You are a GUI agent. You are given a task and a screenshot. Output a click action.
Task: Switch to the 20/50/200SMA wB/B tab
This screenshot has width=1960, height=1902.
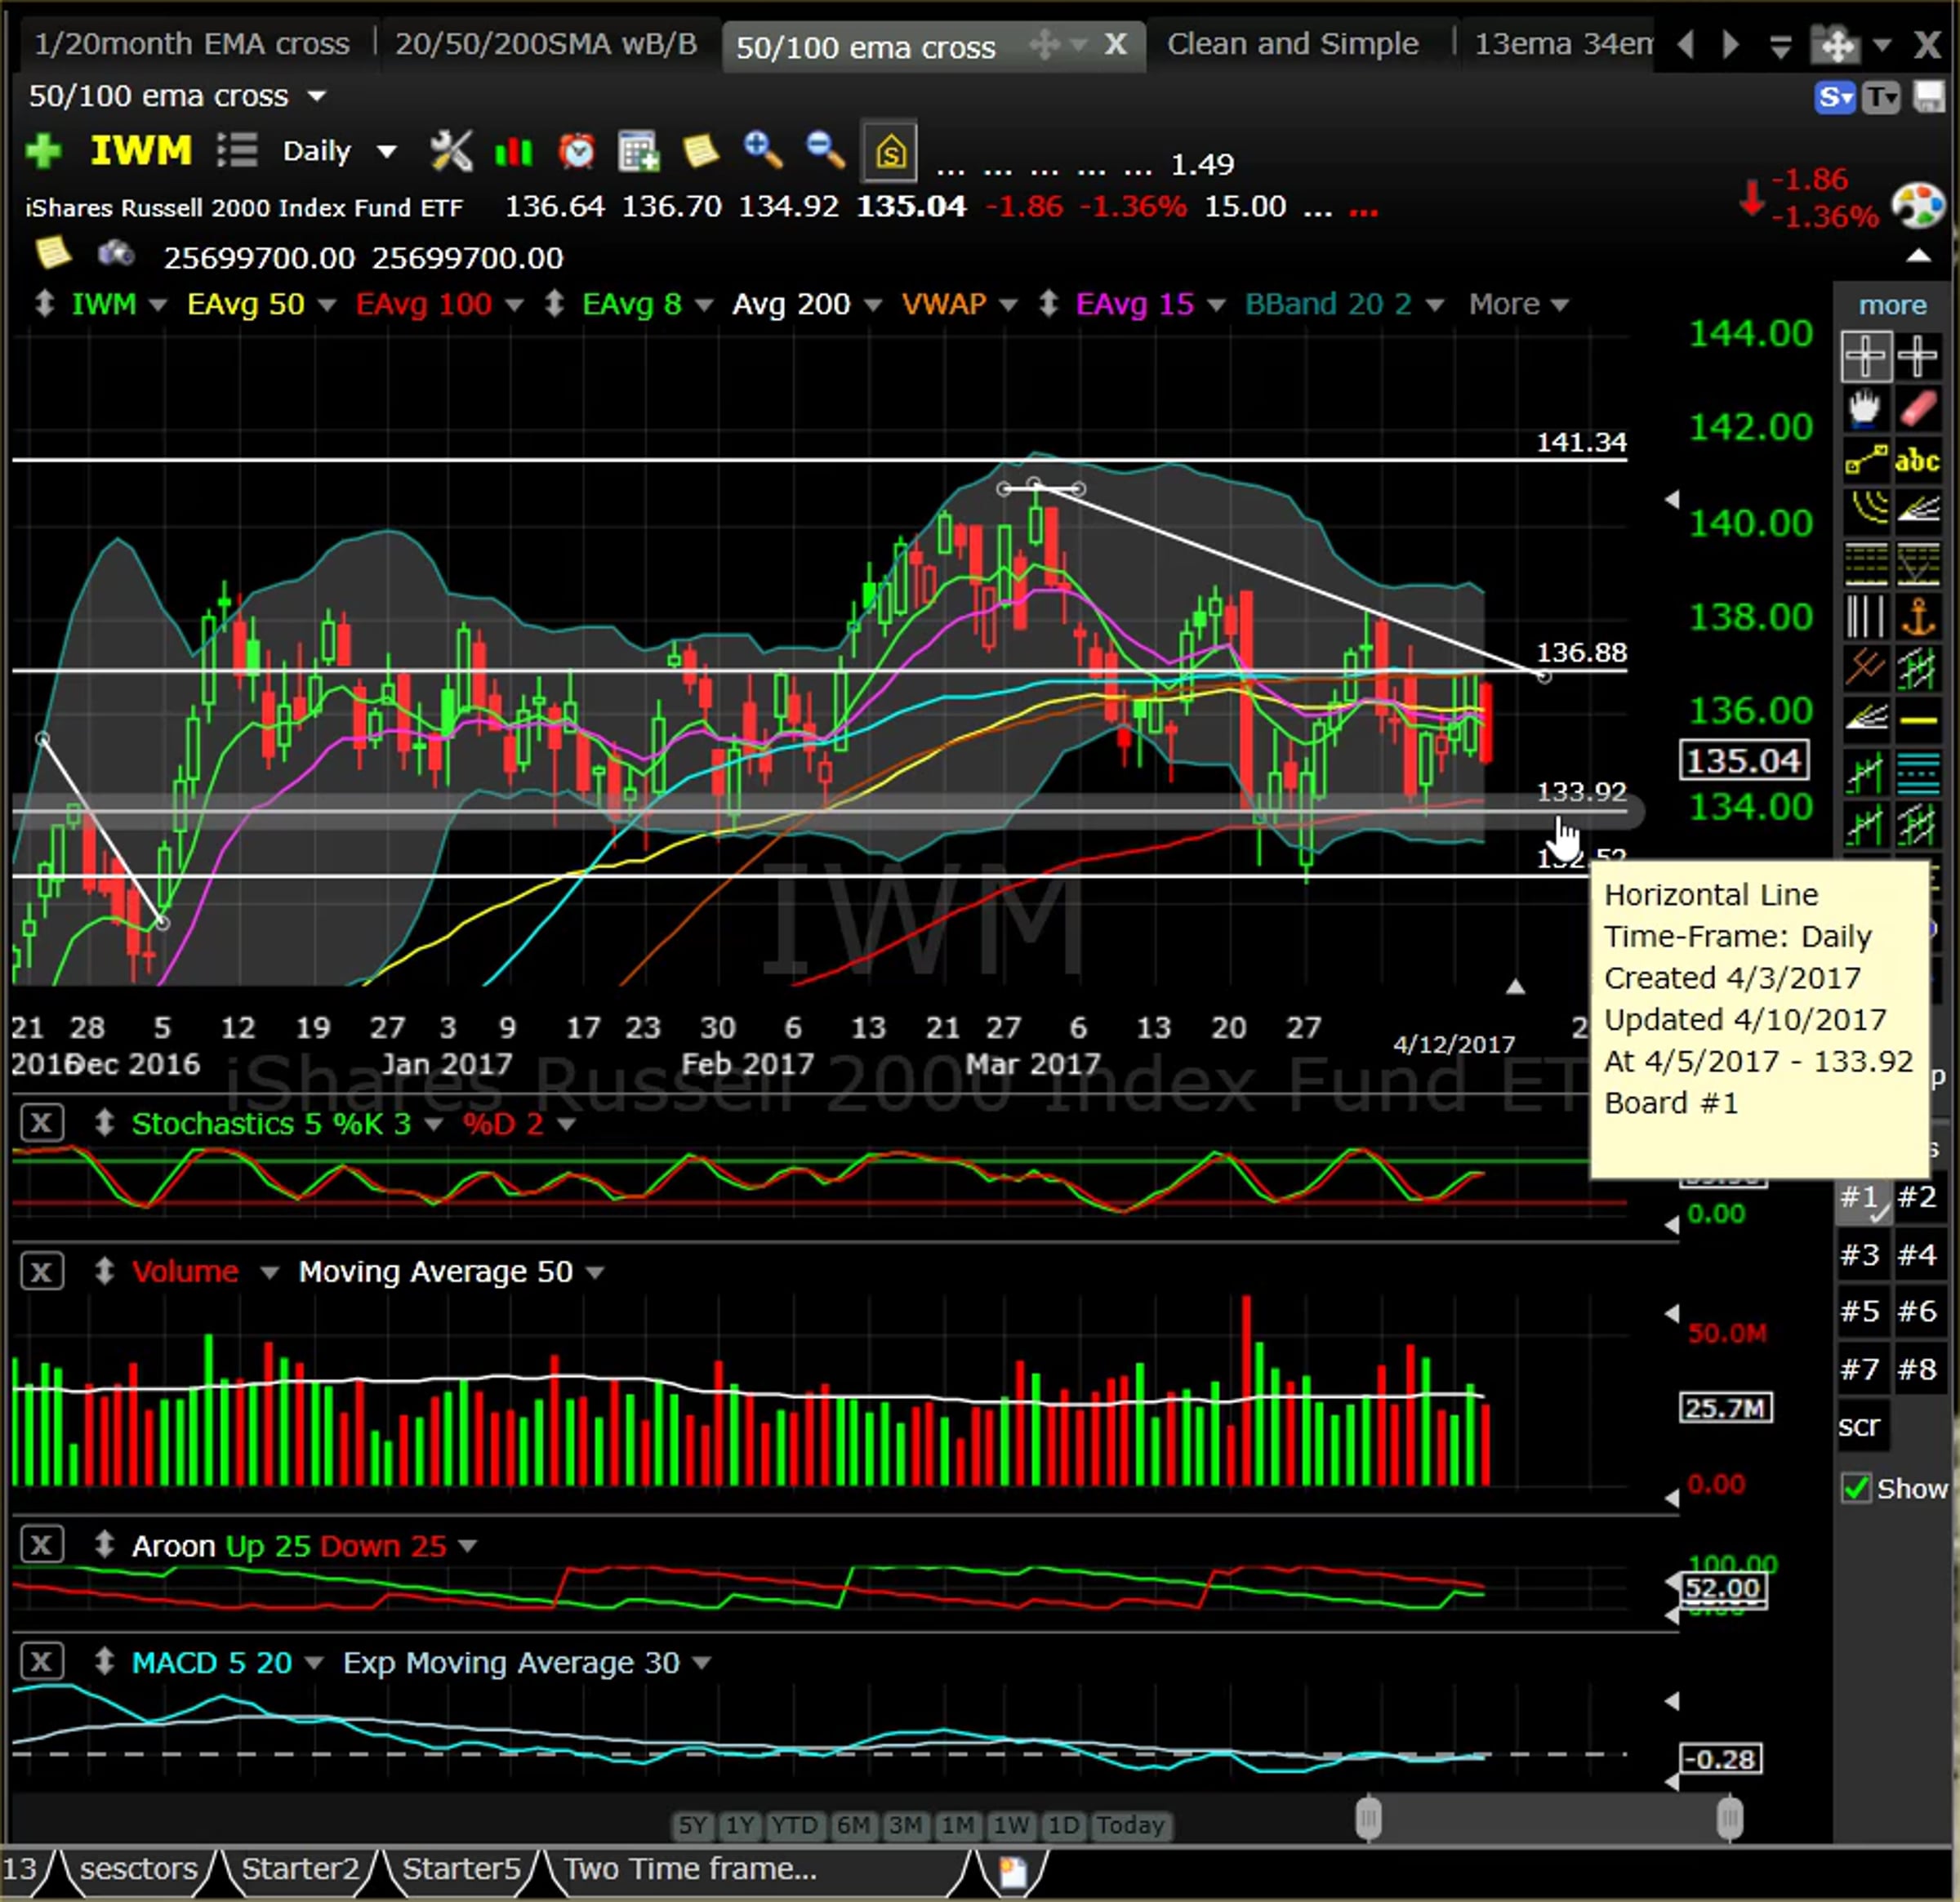tap(546, 44)
